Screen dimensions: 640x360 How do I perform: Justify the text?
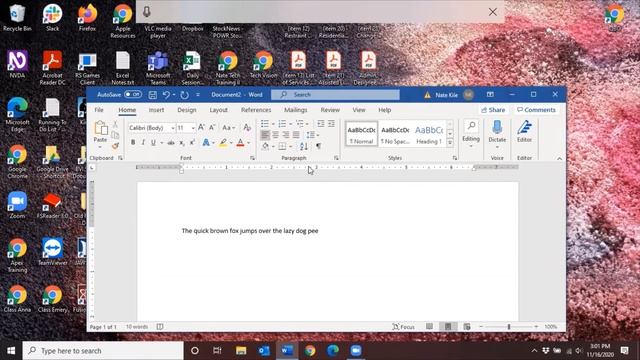296,135
